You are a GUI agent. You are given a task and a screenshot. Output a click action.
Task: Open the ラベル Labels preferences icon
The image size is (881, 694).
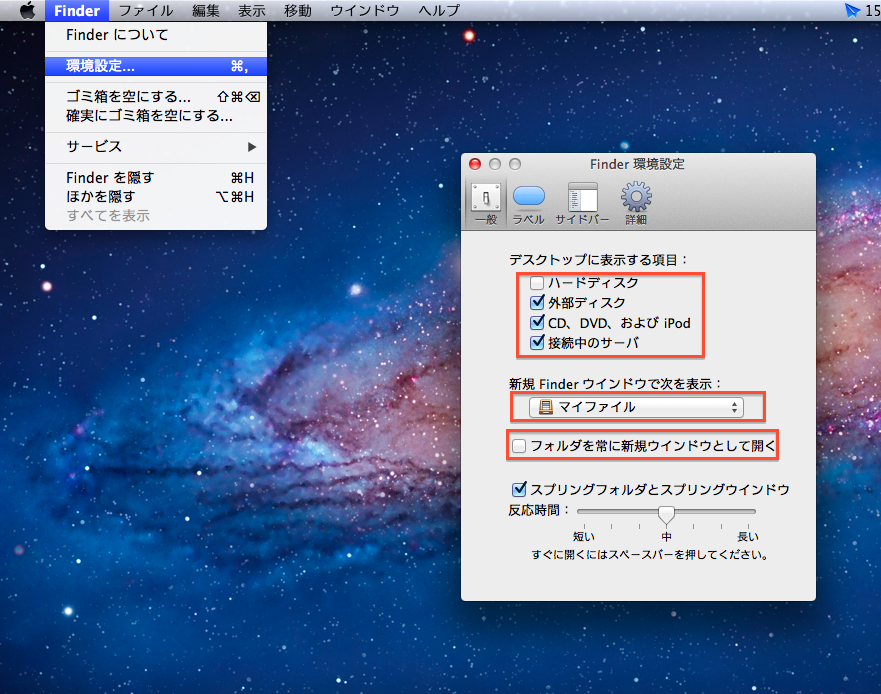click(529, 204)
